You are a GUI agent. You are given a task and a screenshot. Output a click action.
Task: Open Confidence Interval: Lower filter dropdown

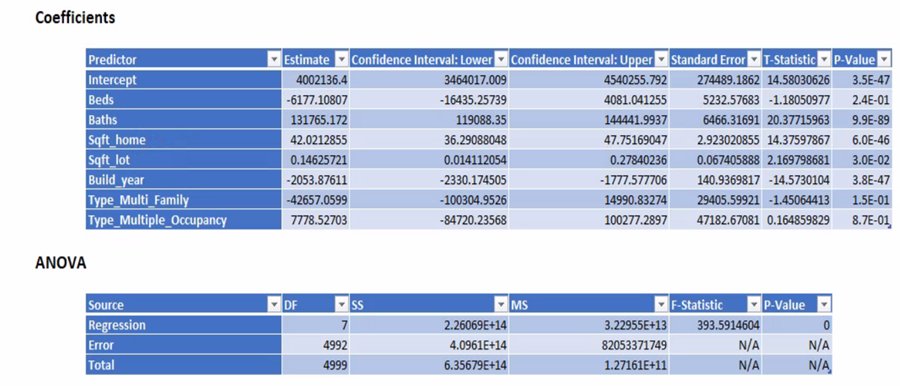point(501,60)
